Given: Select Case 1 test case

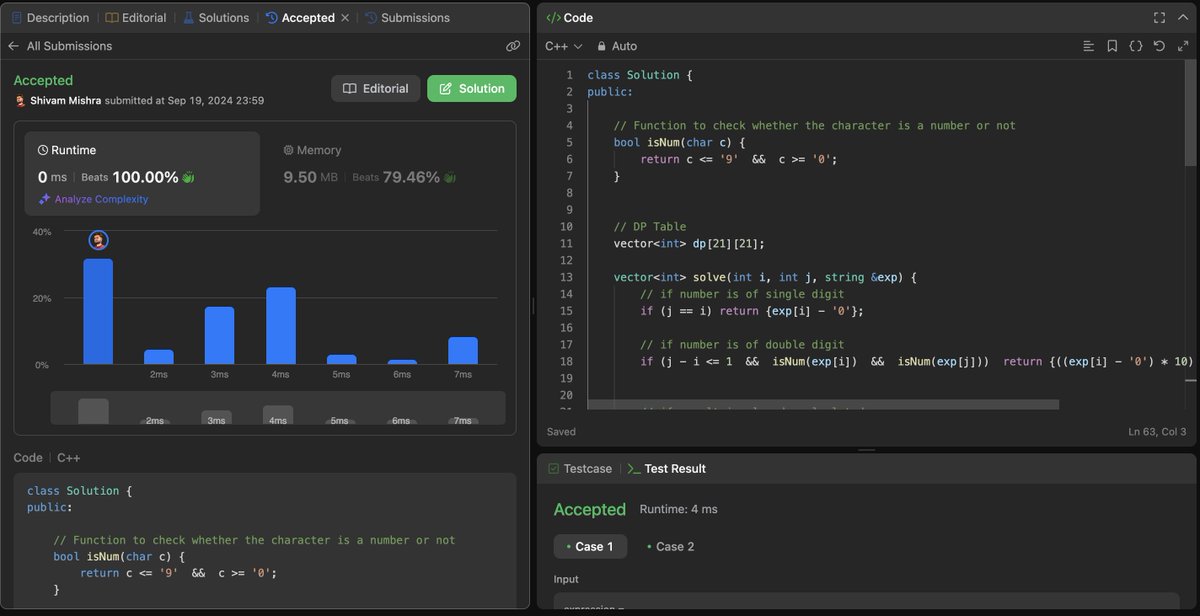Looking at the screenshot, I should coord(590,546).
